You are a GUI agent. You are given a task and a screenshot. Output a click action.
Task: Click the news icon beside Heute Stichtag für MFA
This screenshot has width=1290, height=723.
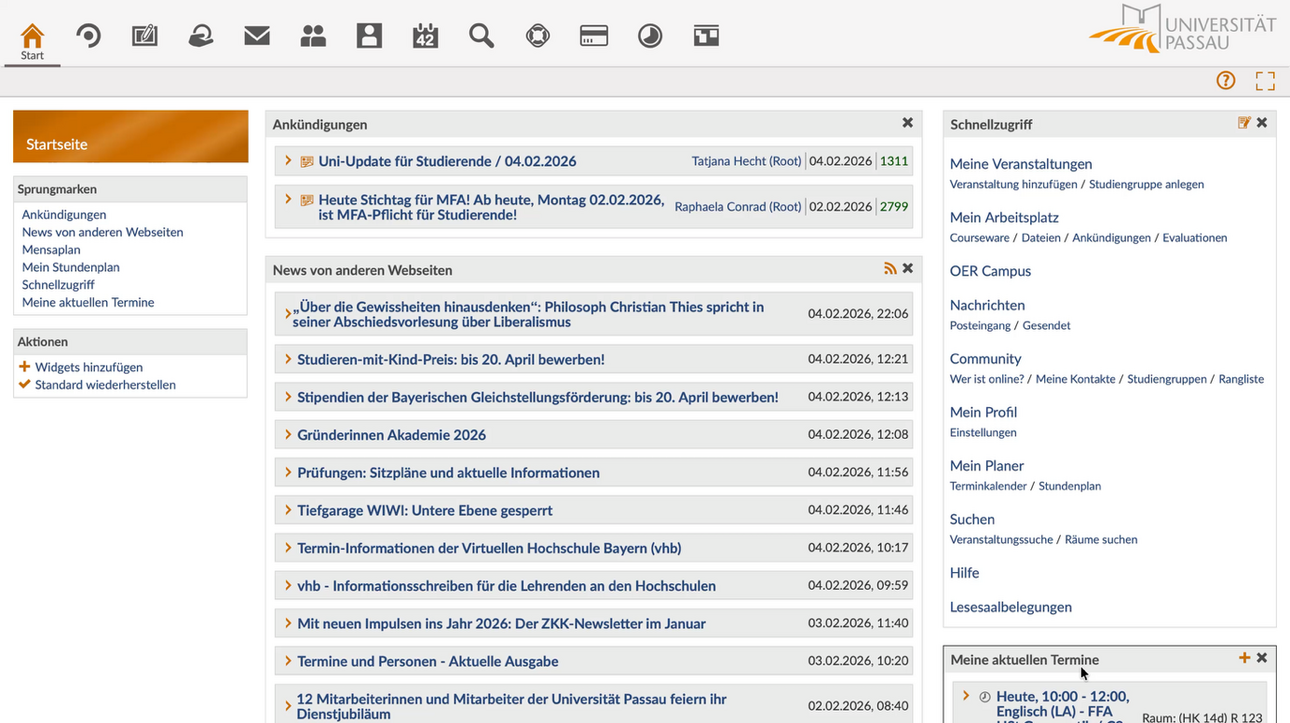coord(307,200)
